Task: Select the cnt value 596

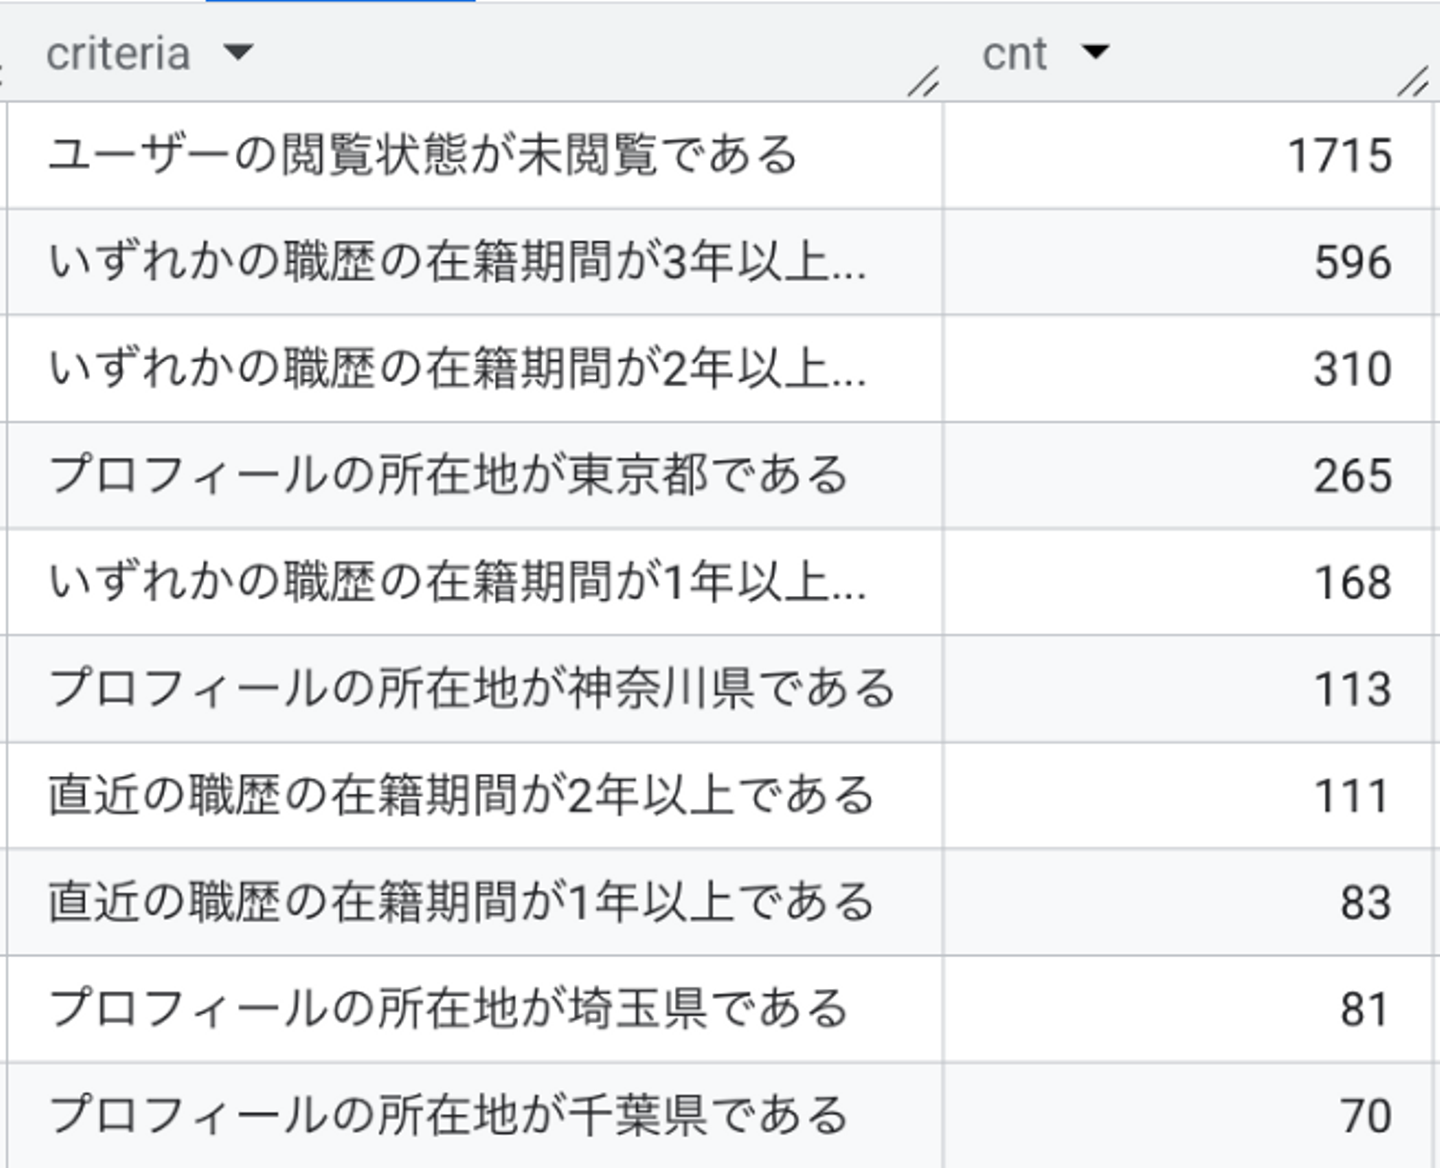Action: click(1352, 263)
